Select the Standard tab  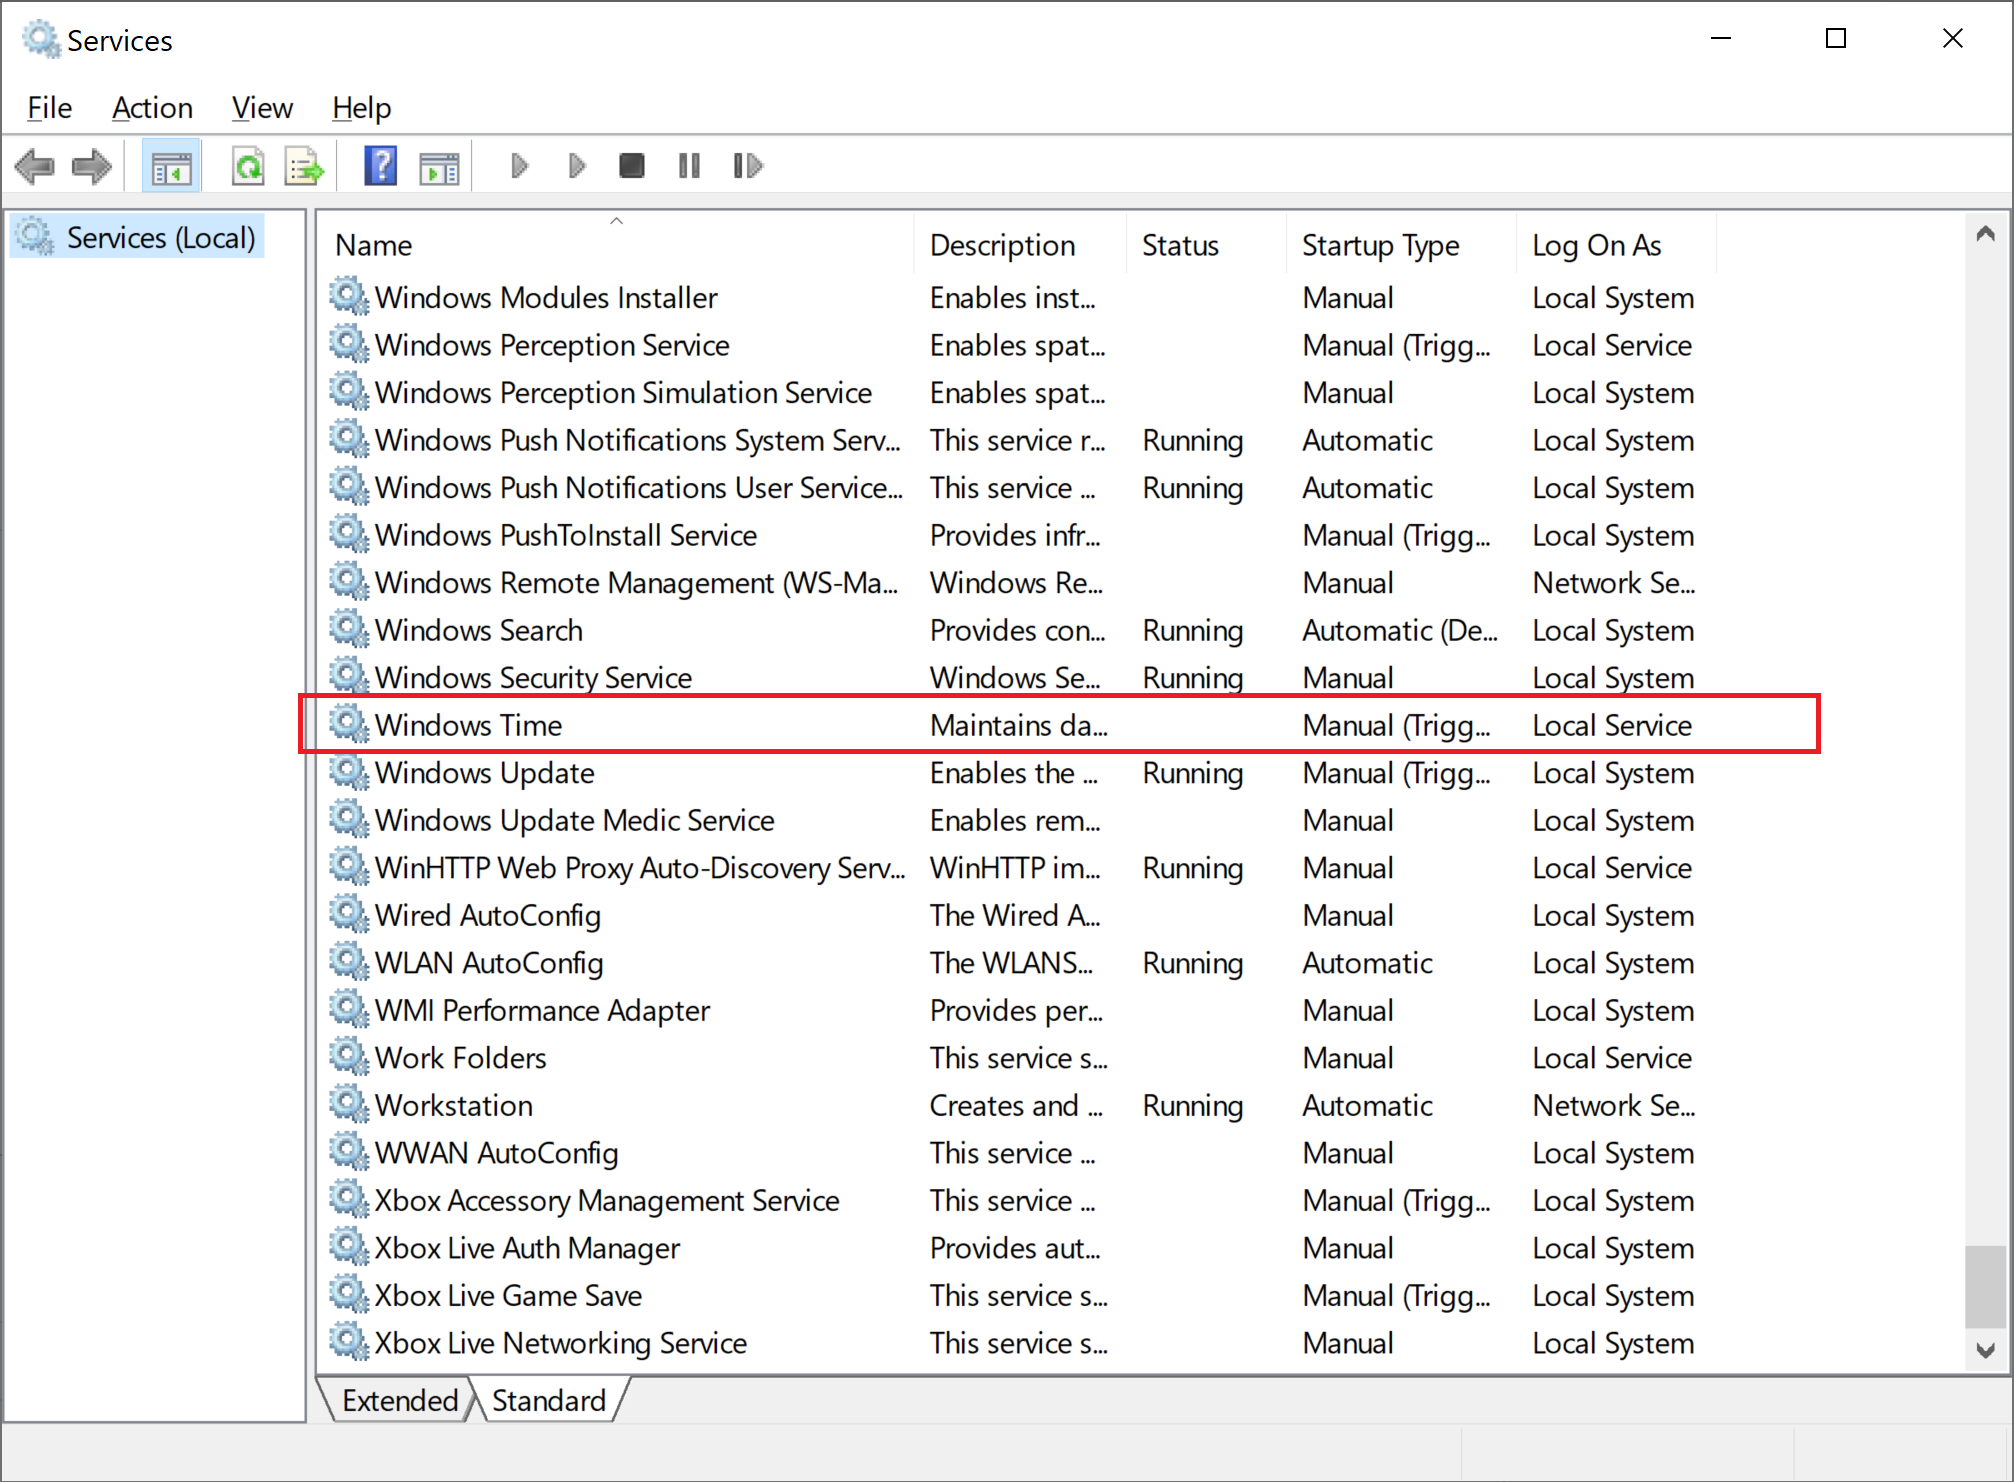(548, 1399)
